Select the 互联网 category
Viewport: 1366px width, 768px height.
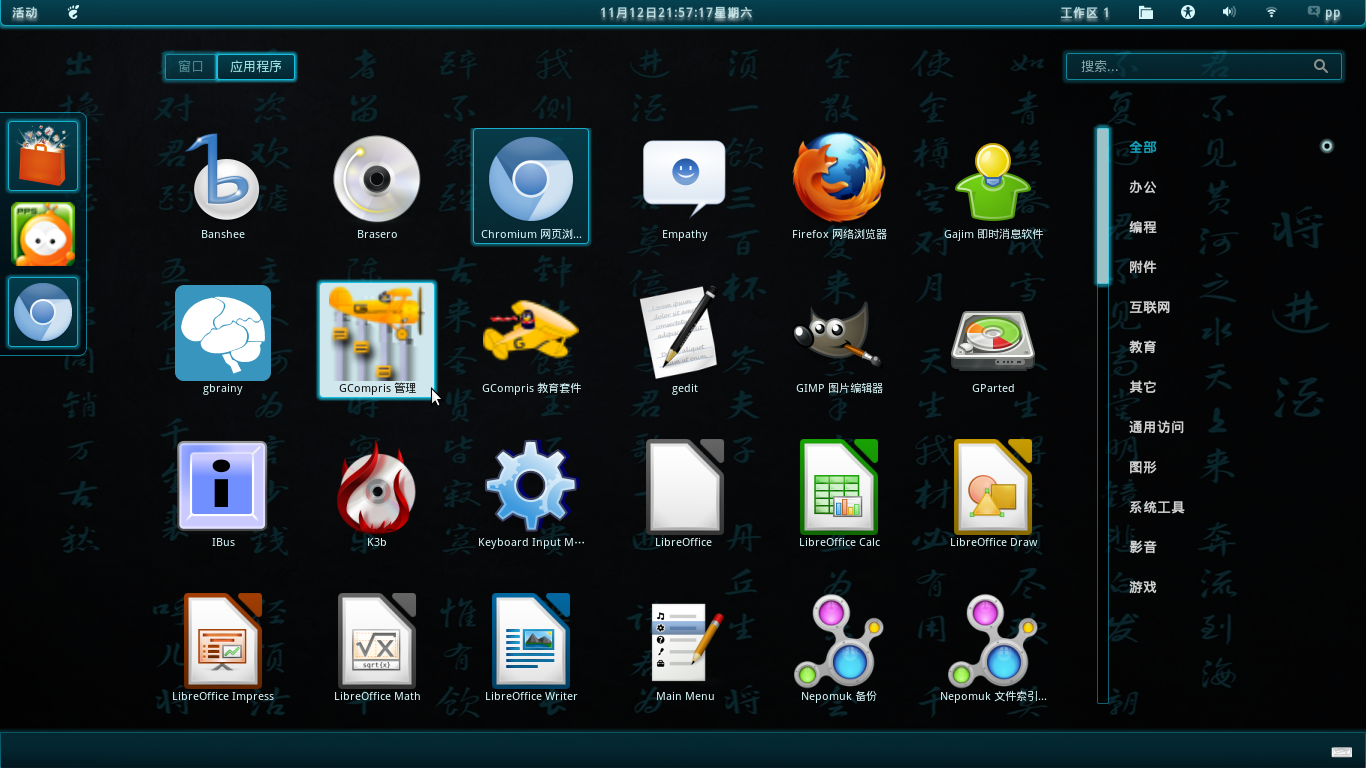click(1150, 307)
